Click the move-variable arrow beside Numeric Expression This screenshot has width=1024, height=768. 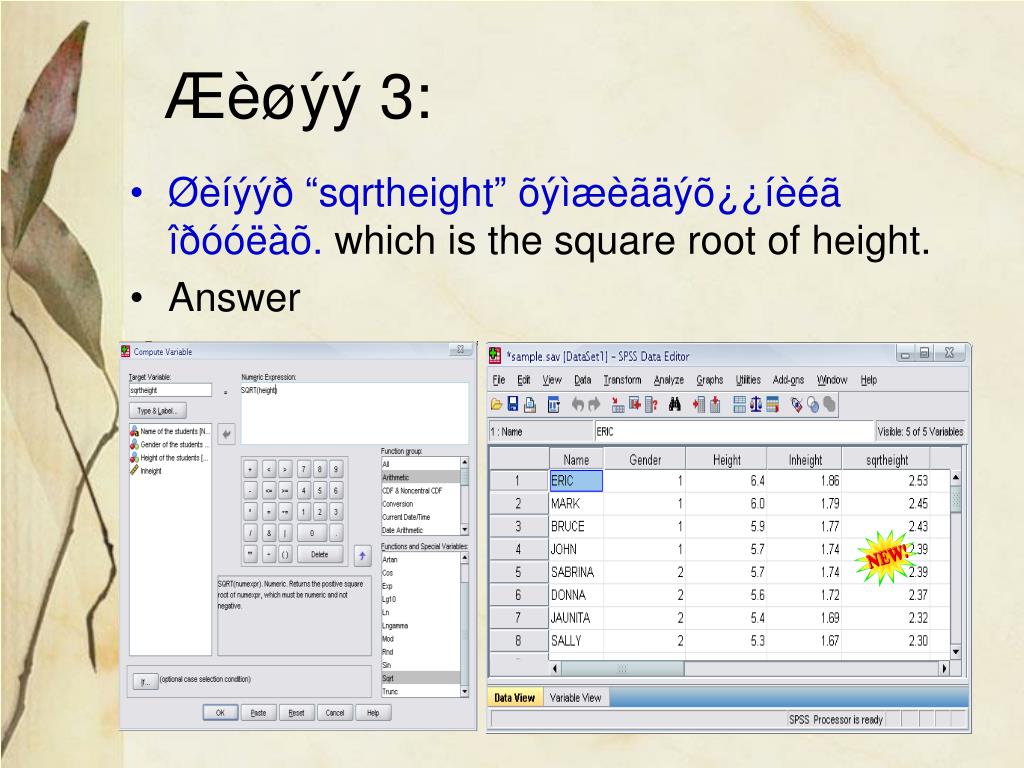227,434
